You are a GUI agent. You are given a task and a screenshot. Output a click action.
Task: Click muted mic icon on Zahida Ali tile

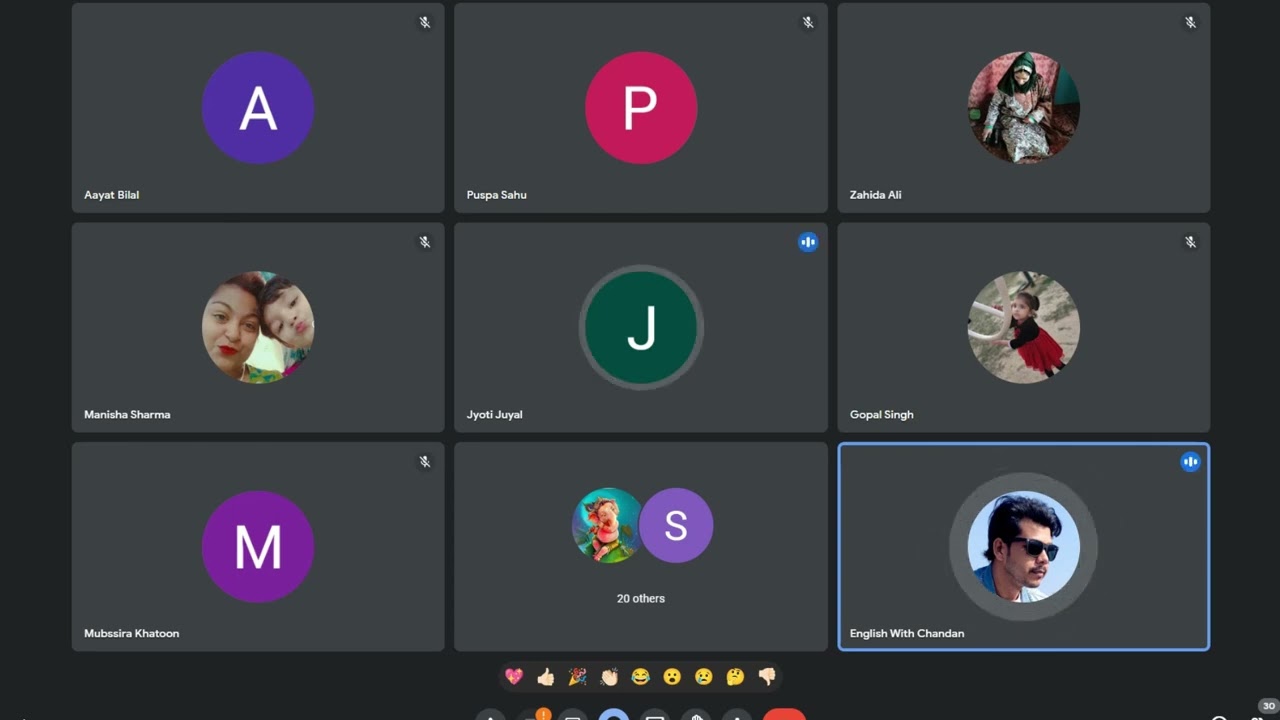coord(1190,22)
